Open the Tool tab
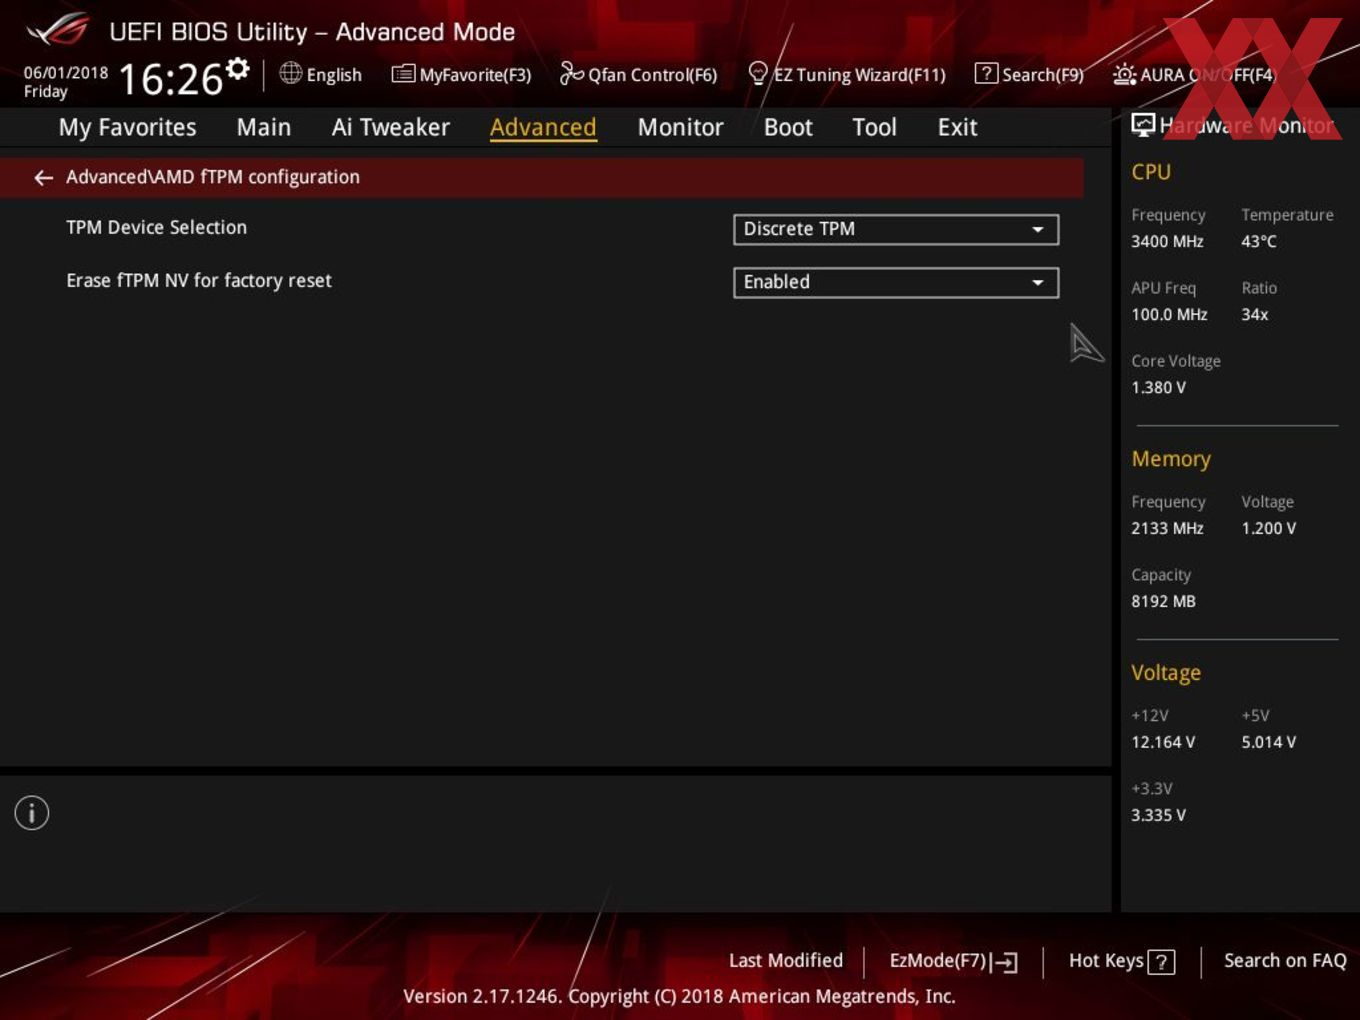Image resolution: width=1360 pixels, height=1020 pixels. pyautogui.click(x=874, y=127)
